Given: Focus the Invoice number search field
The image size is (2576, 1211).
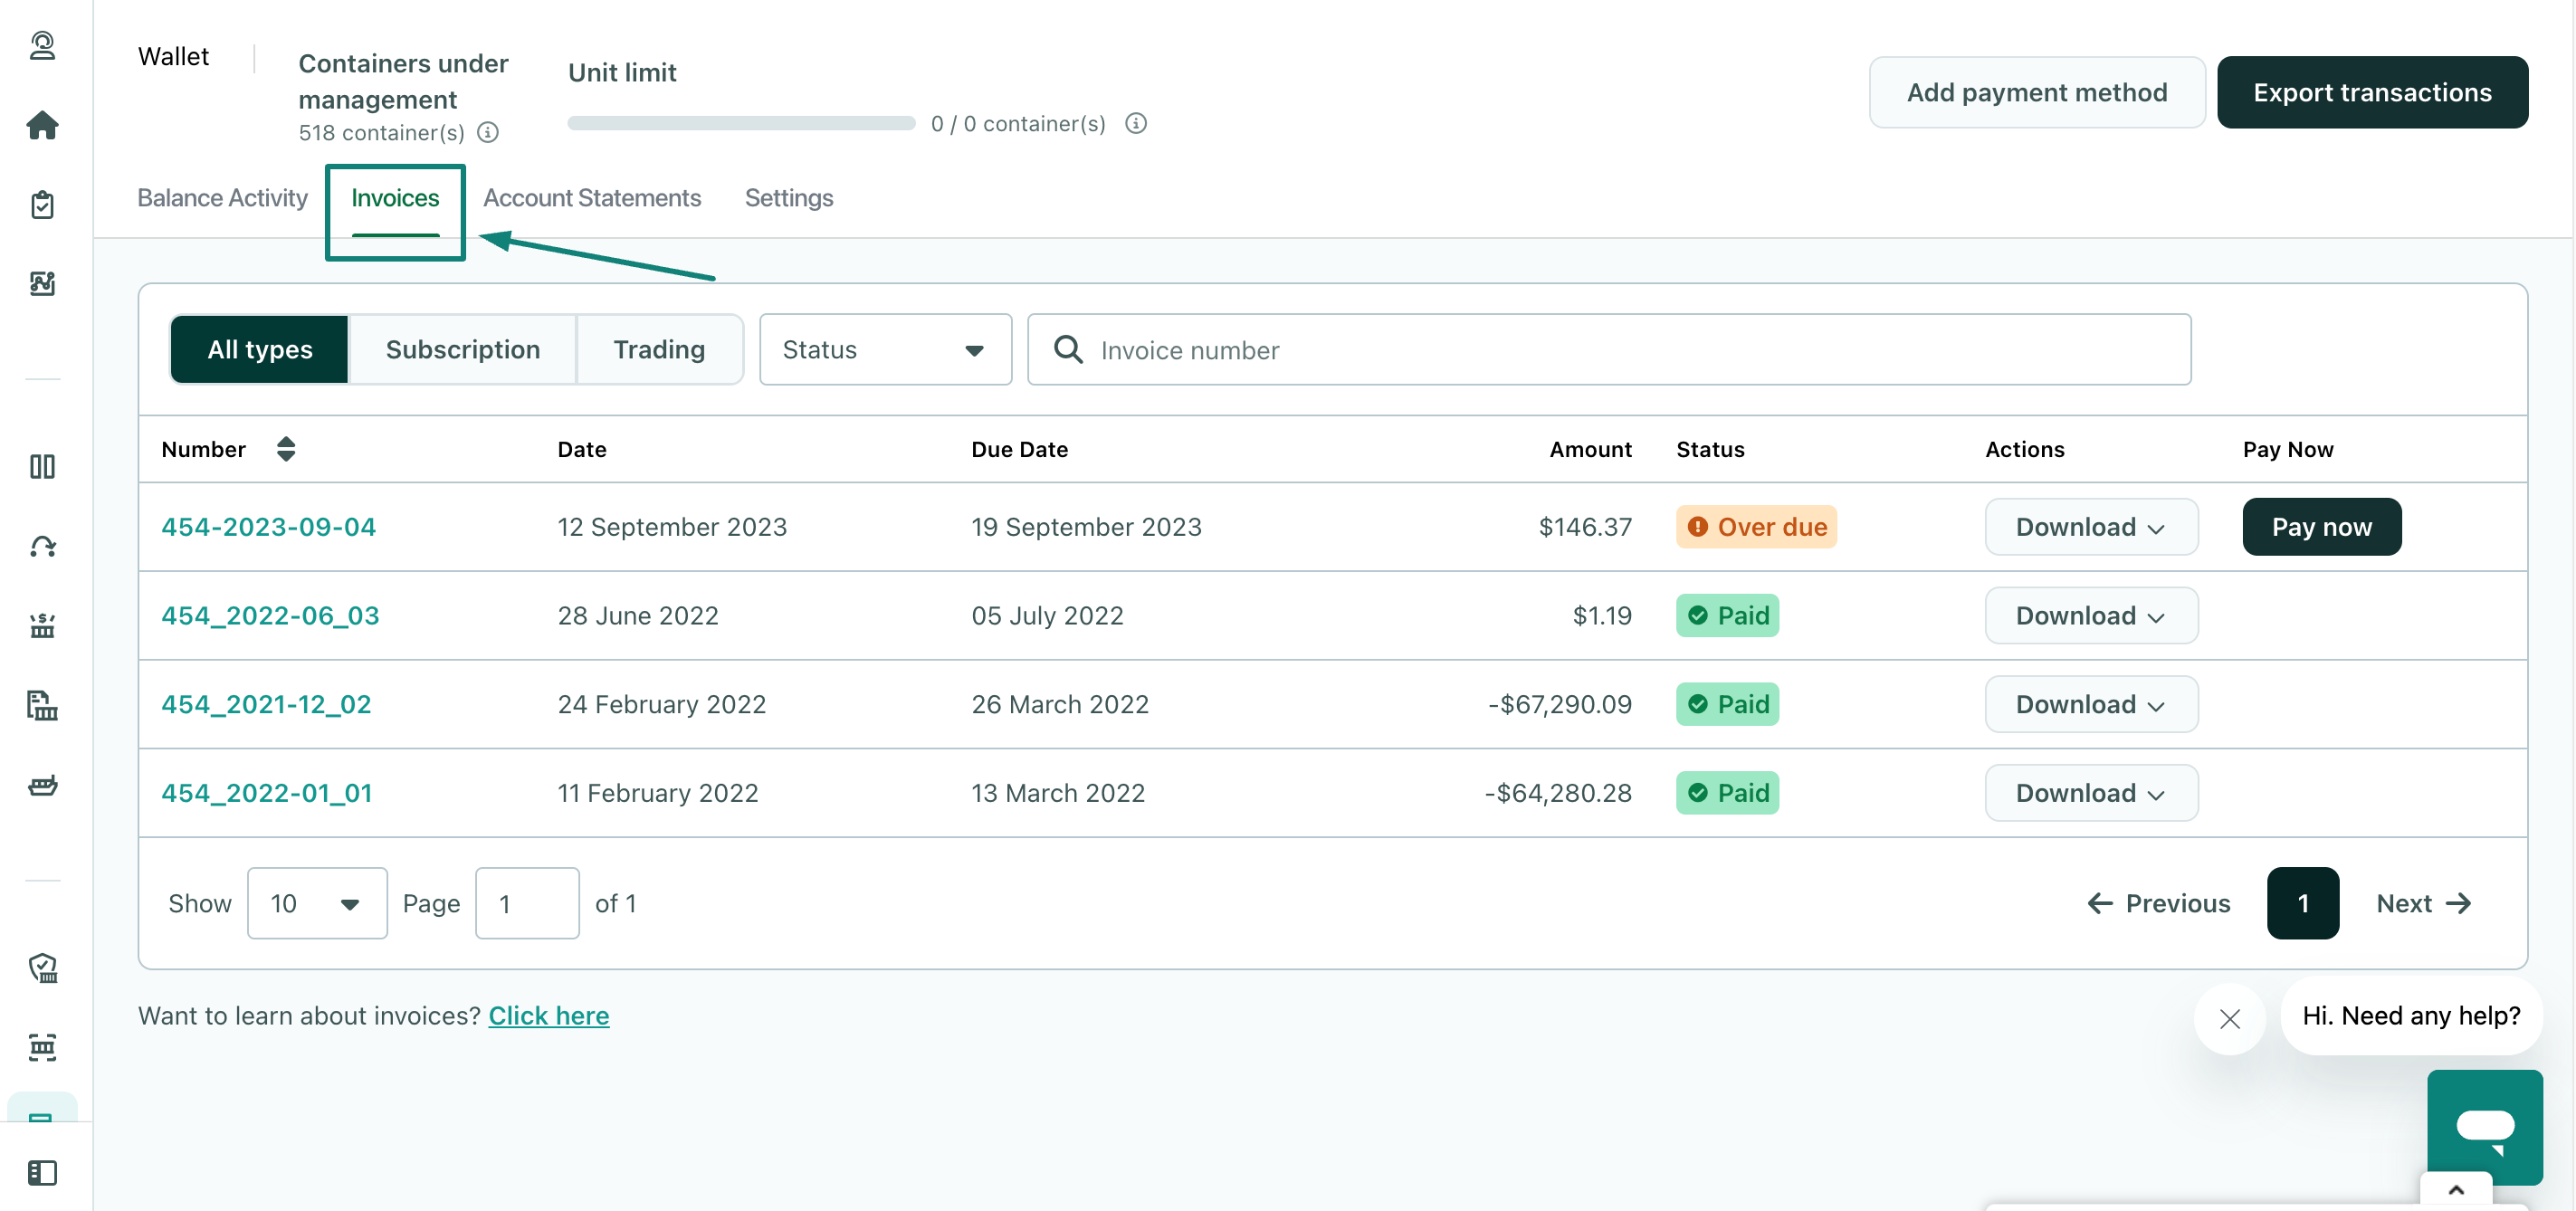Looking at the screenshot, I should pos(1609,349).
